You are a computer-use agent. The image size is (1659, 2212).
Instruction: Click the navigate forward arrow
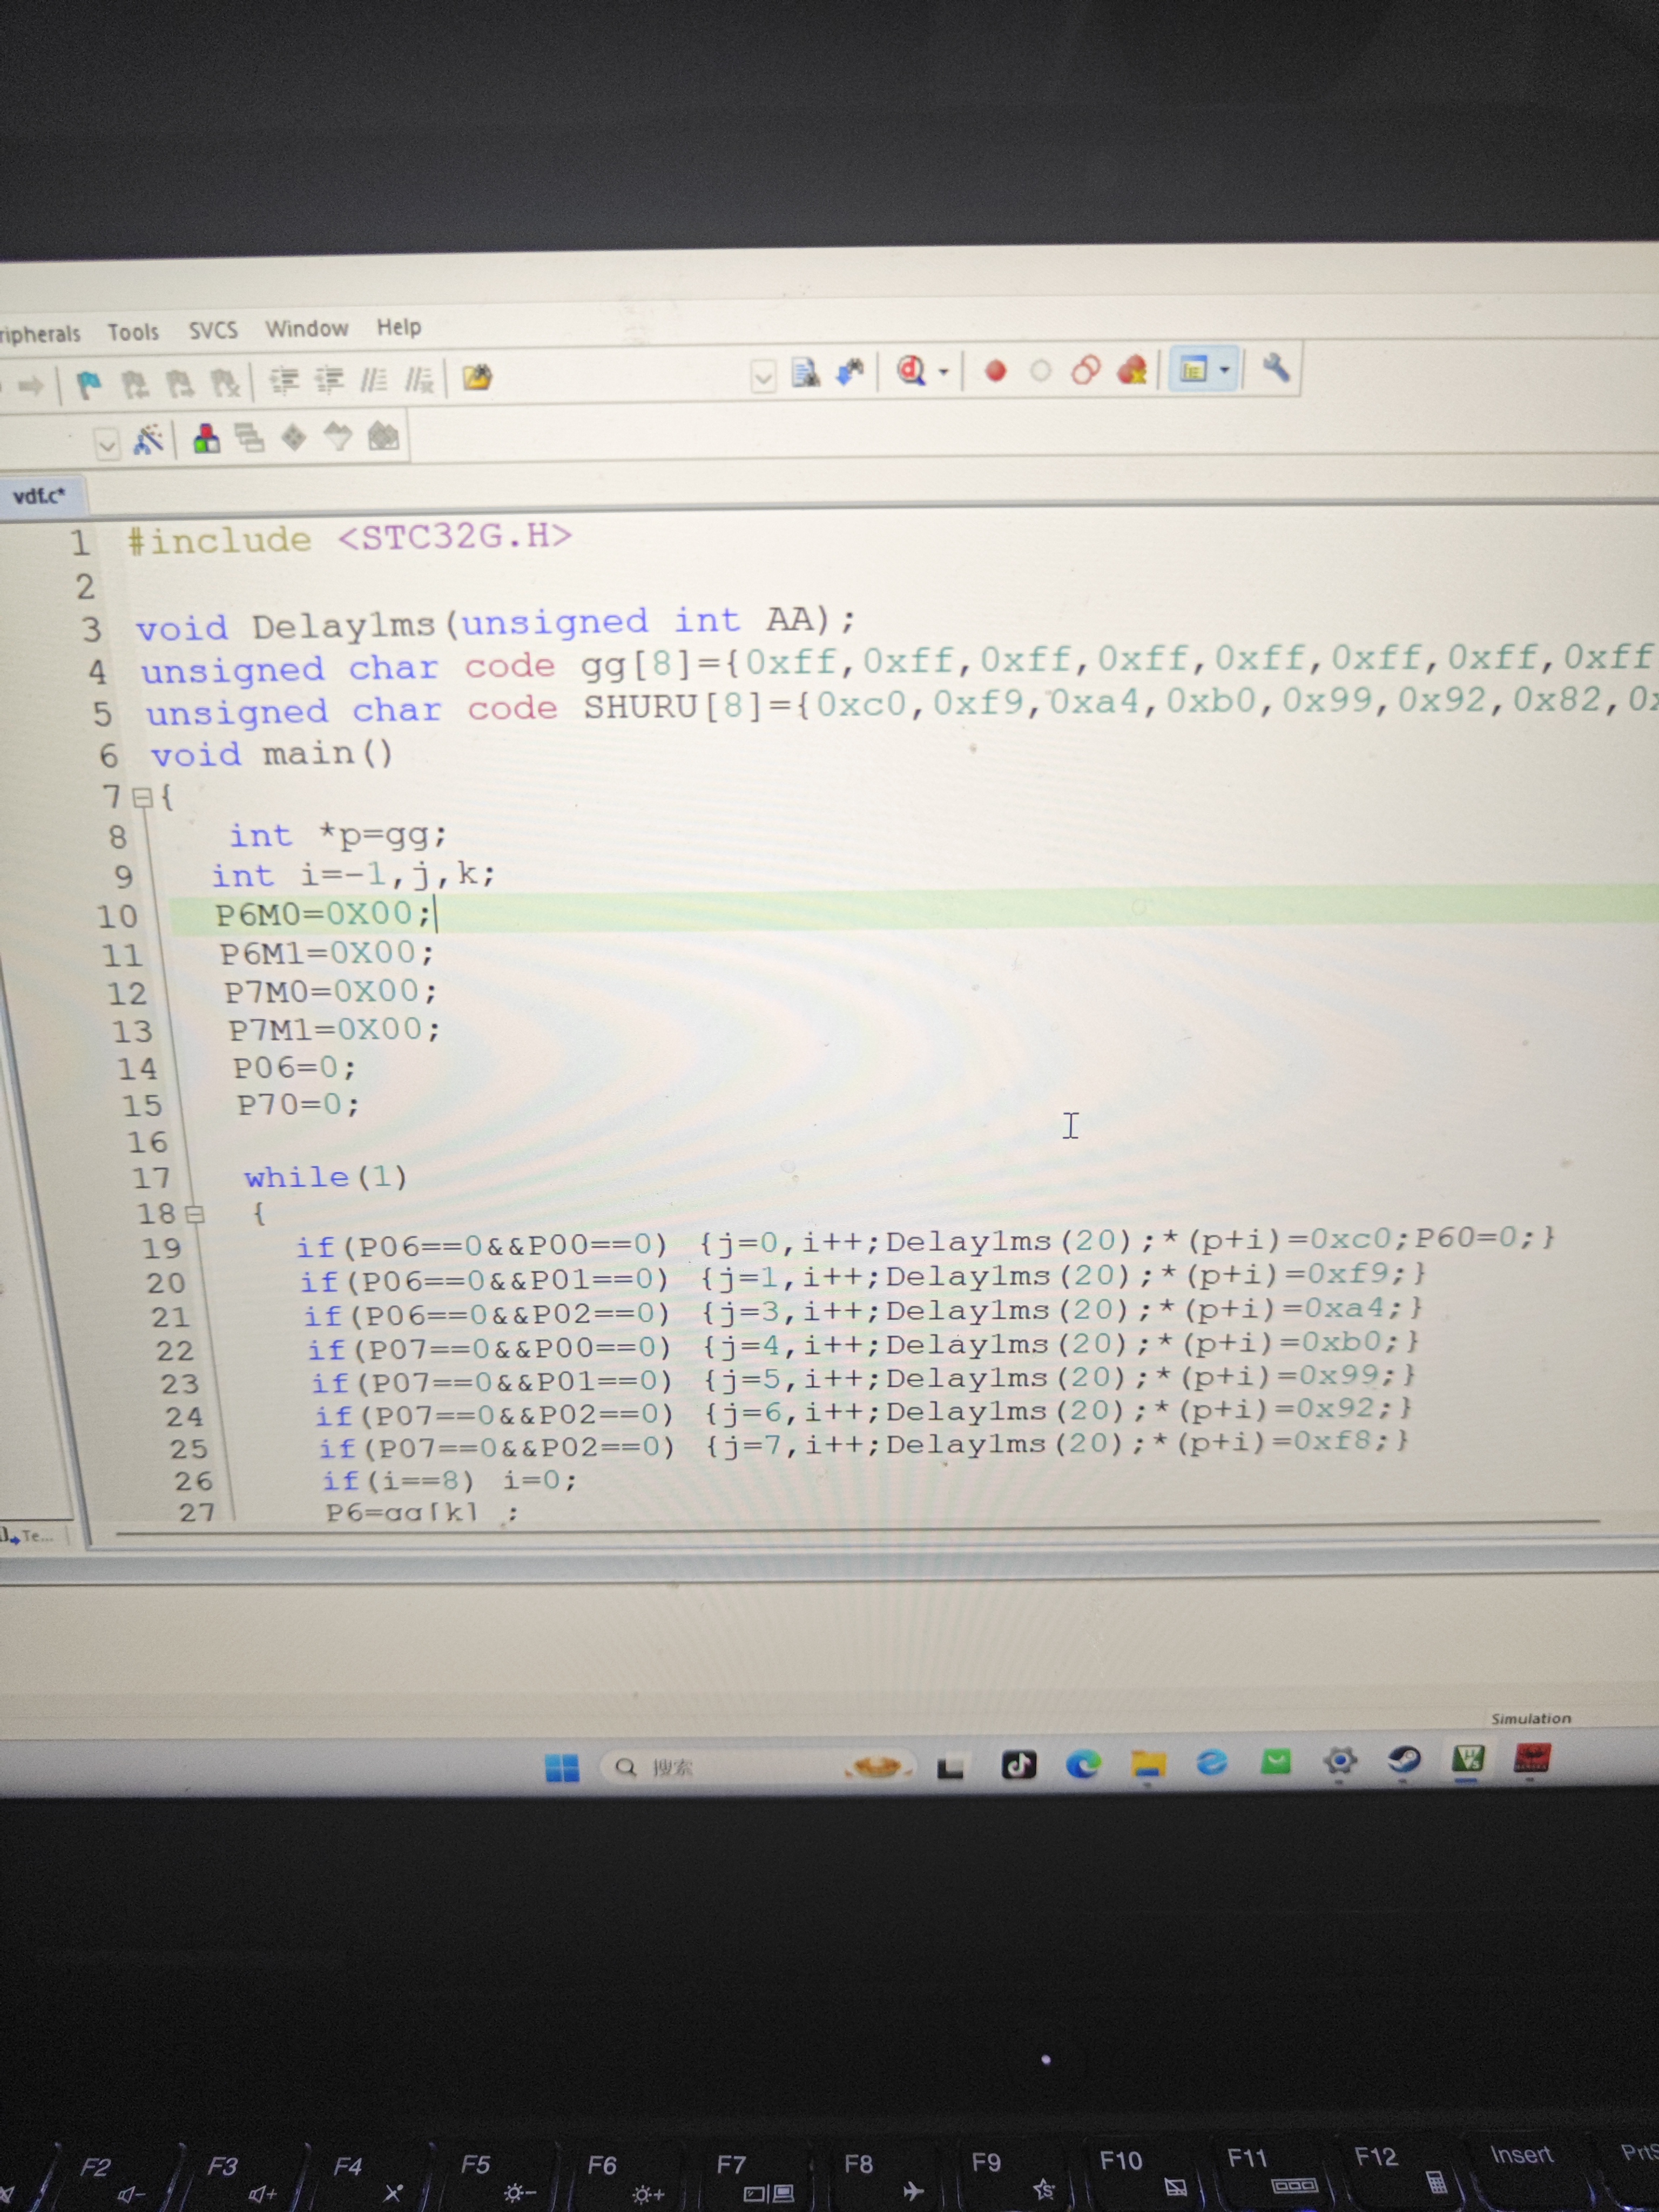[31, 385]
